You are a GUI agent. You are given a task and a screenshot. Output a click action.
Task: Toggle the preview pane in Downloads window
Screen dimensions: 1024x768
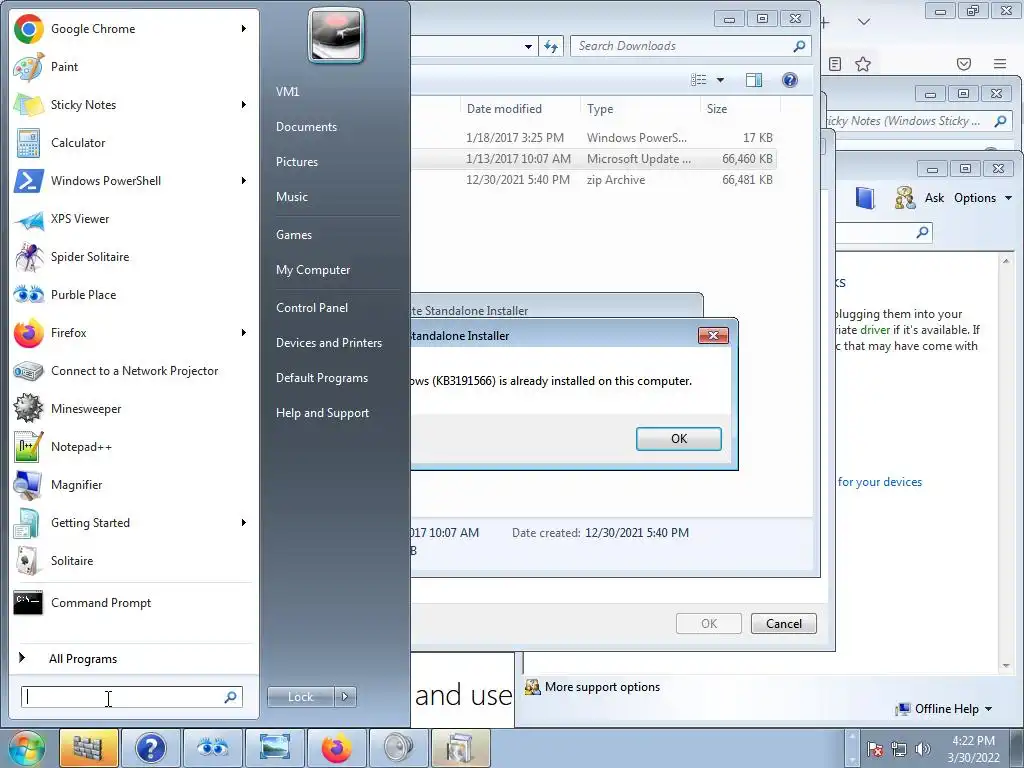click(754, 80)
